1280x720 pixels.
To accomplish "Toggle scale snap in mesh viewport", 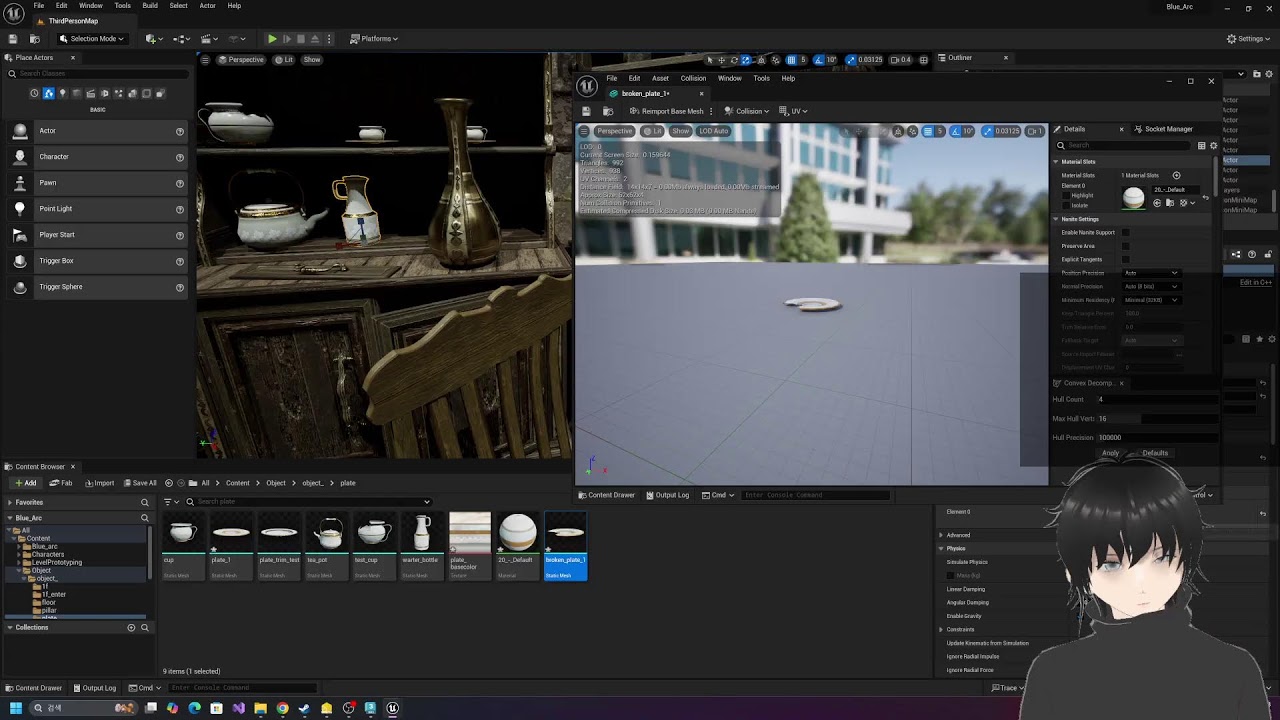I will 987,131.
